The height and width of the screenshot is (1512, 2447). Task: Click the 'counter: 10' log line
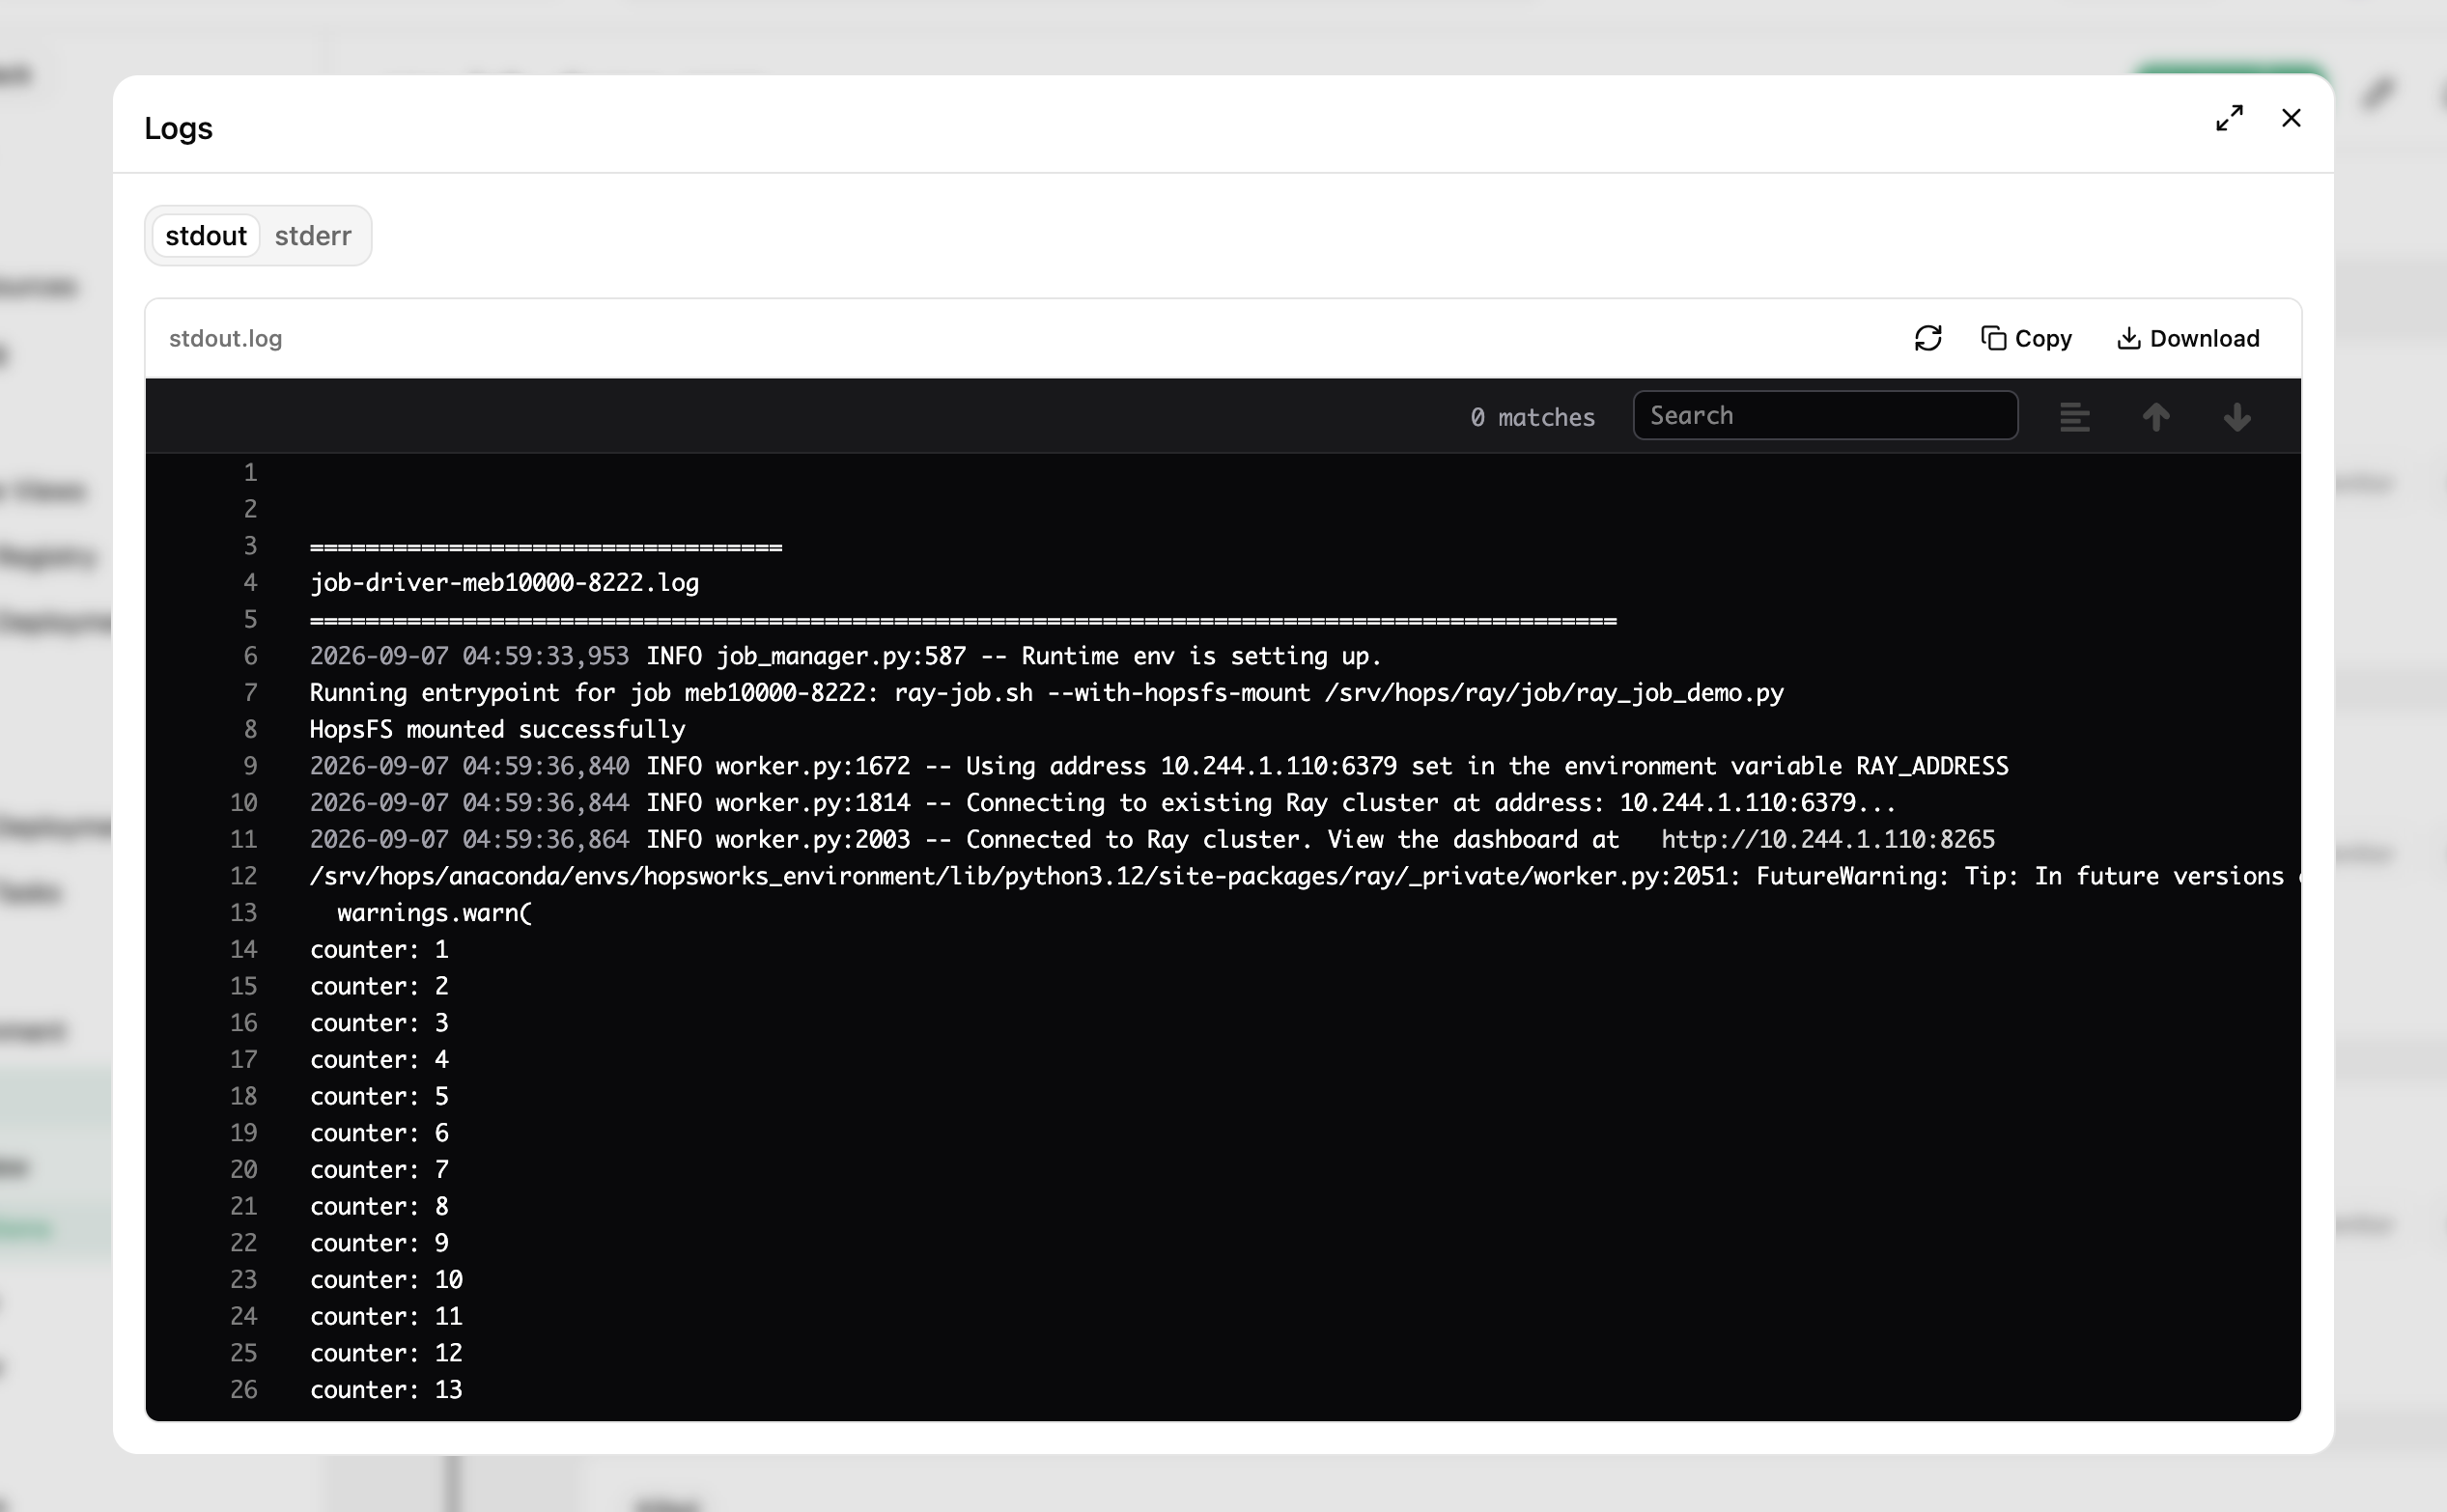coord(386,1279)
